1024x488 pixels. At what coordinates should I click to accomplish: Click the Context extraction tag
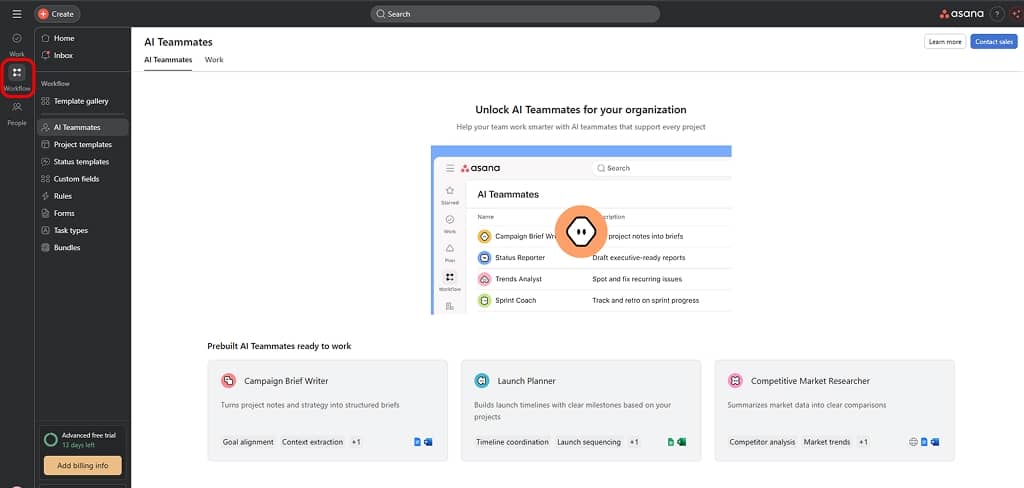[312, 442]
